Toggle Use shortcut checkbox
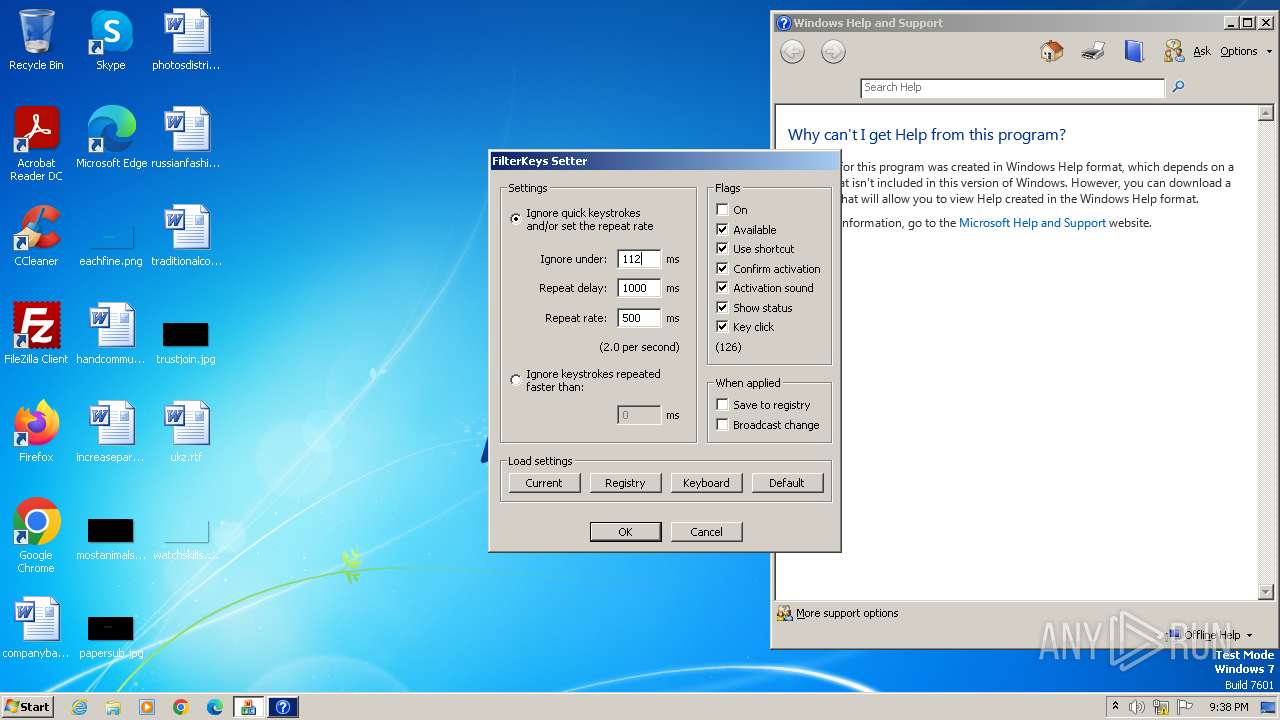 coord(722,248)
